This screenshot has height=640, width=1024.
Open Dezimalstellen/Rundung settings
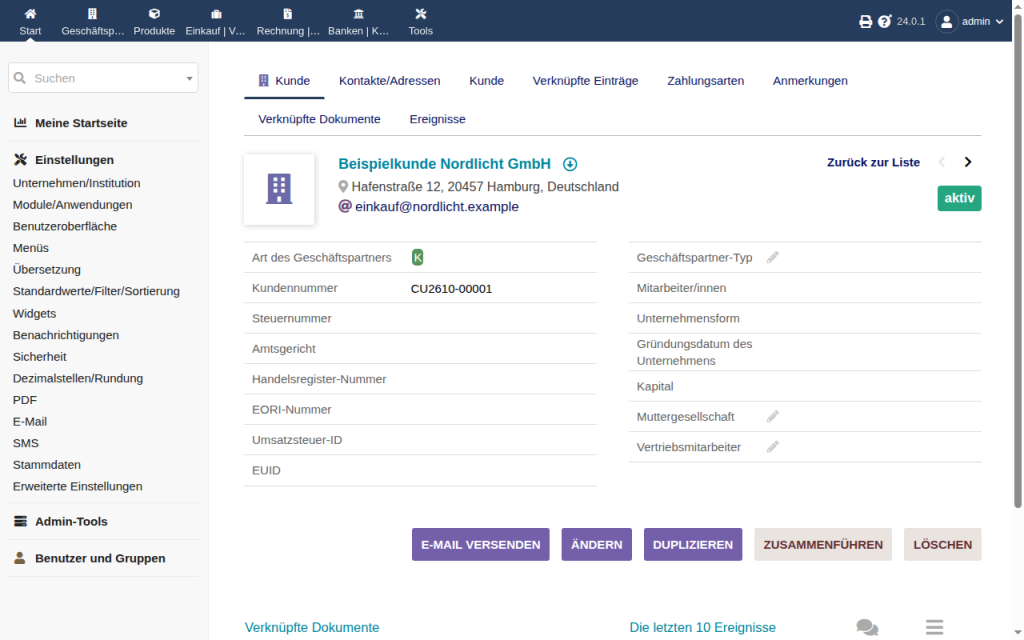click(x=78, y=378)
